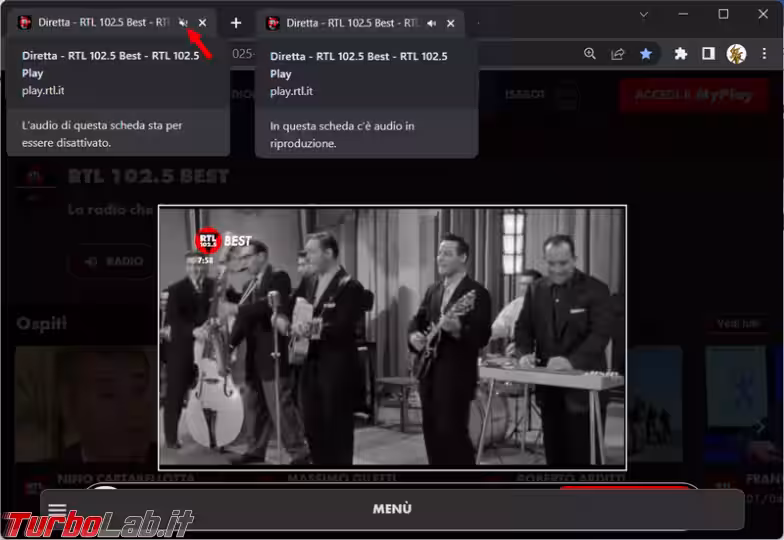Maximize the browser window
Image resolution: width=784 pixels, height=540 pixels.
coord(723,14)
